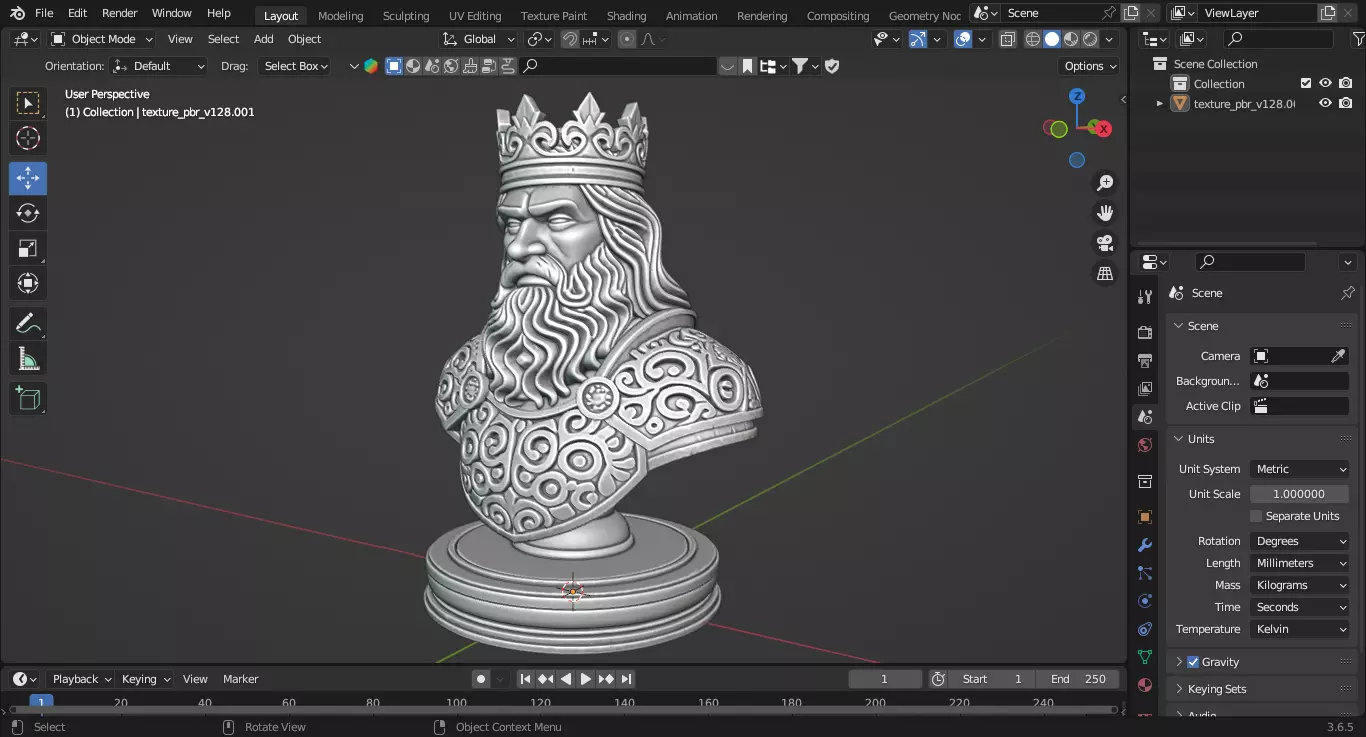Toggle Collection render camera icon
The image size is (1366, 737).
1346,84
